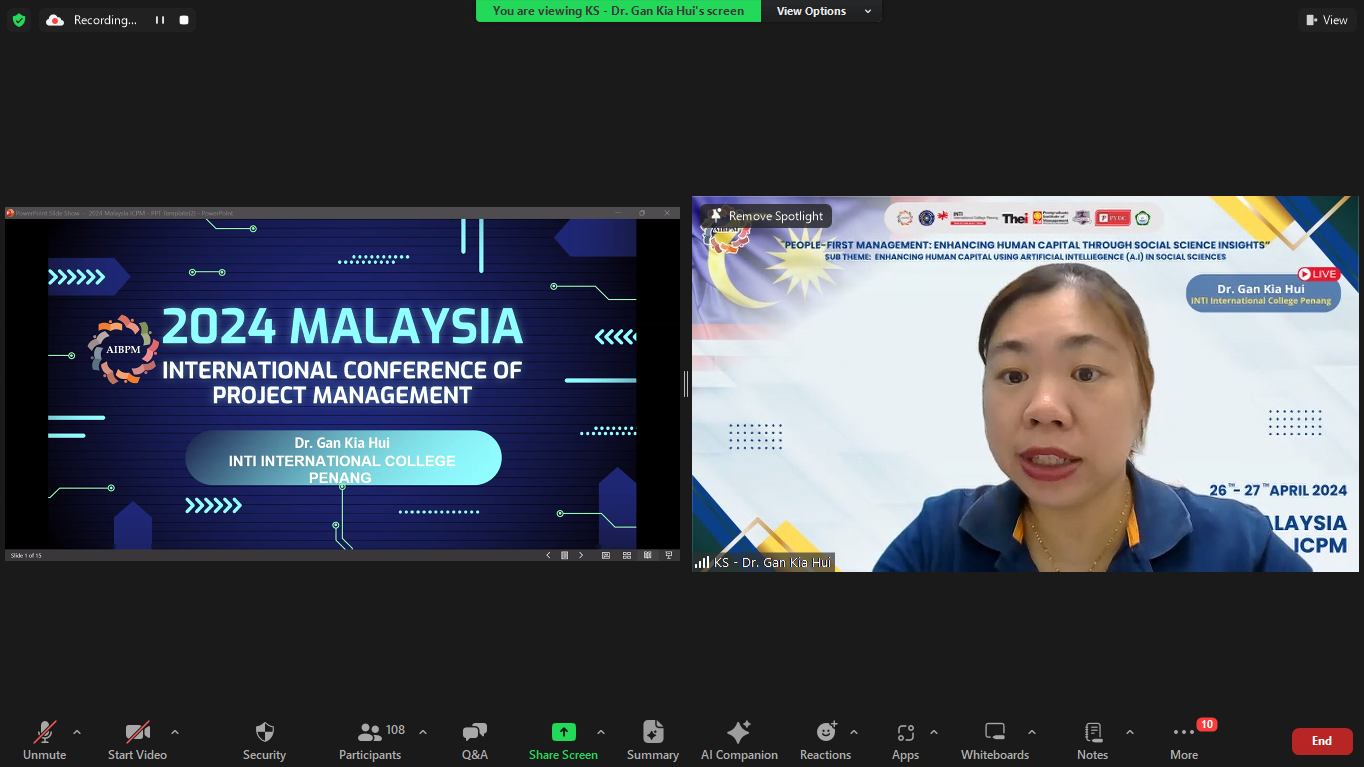The image size is (1364, 767).
Task: Expand video options arrow beside Start Video
Action: coord(175,732)
